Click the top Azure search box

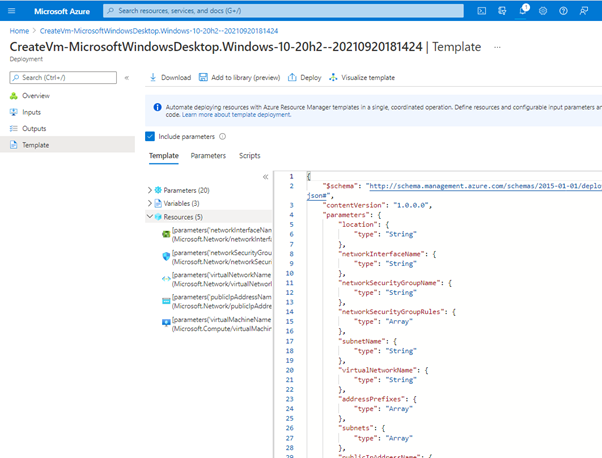(x=280, y=10)
